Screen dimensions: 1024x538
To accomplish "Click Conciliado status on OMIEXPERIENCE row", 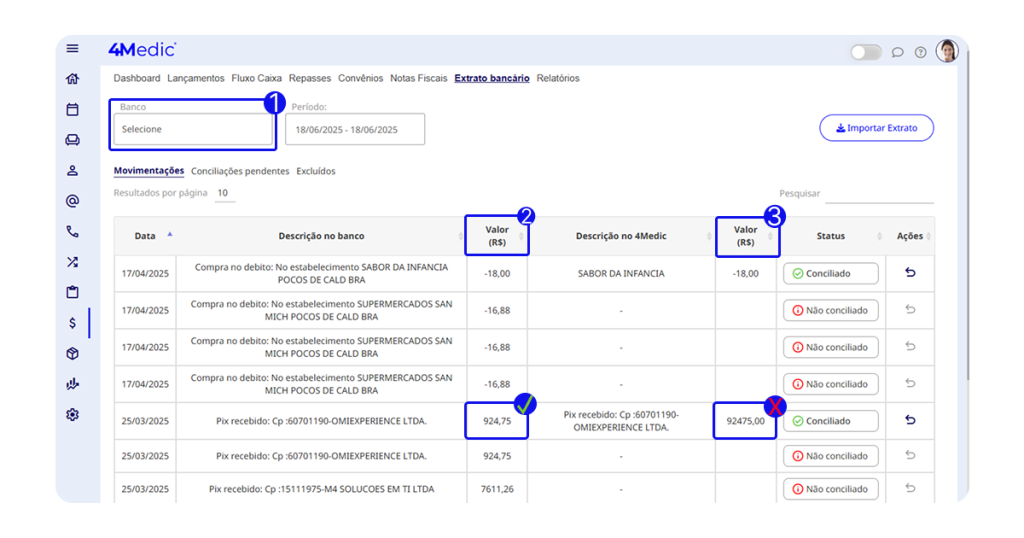I will click(830, 421).
